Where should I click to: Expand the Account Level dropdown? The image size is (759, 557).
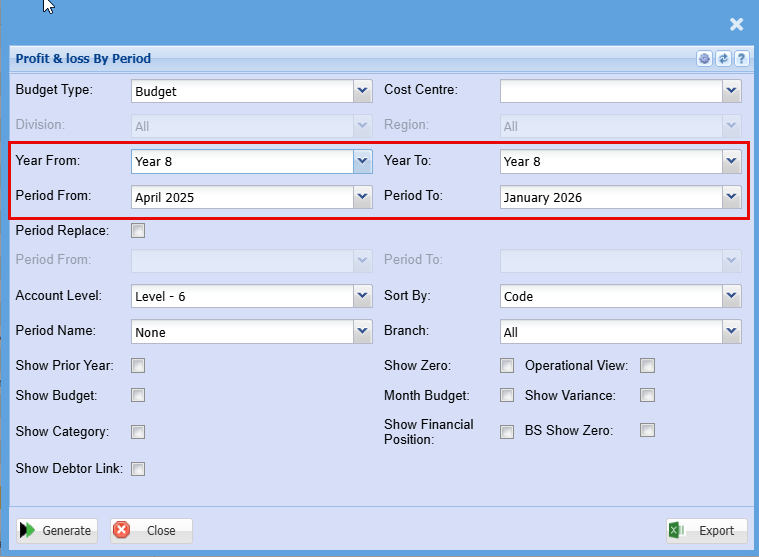tap(362, 297)
